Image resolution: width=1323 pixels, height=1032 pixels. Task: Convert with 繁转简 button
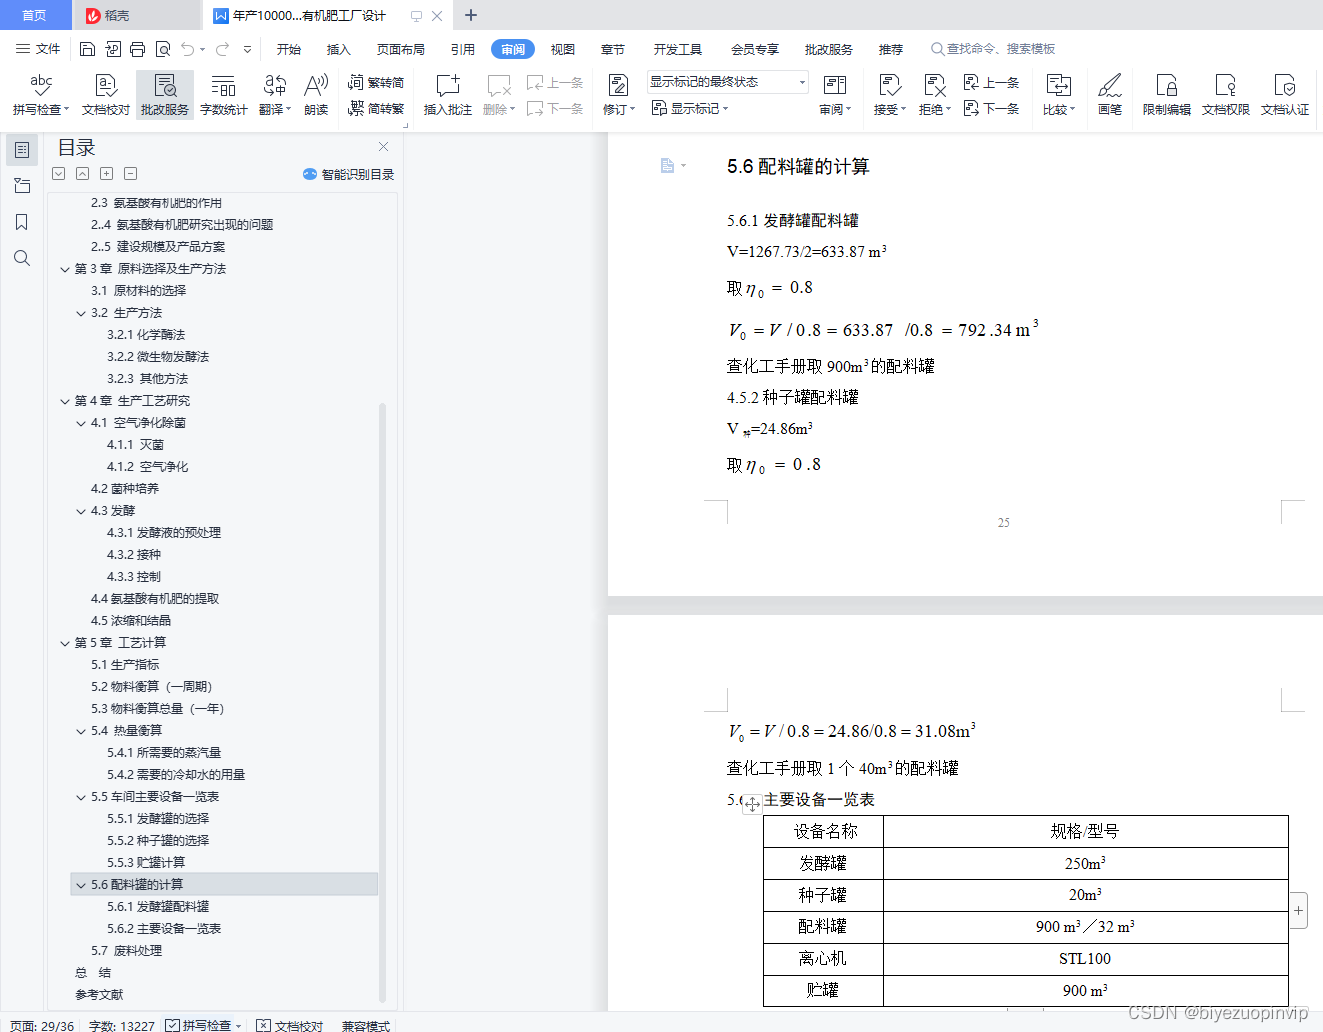pyautogui.click(x=376, y=83)
